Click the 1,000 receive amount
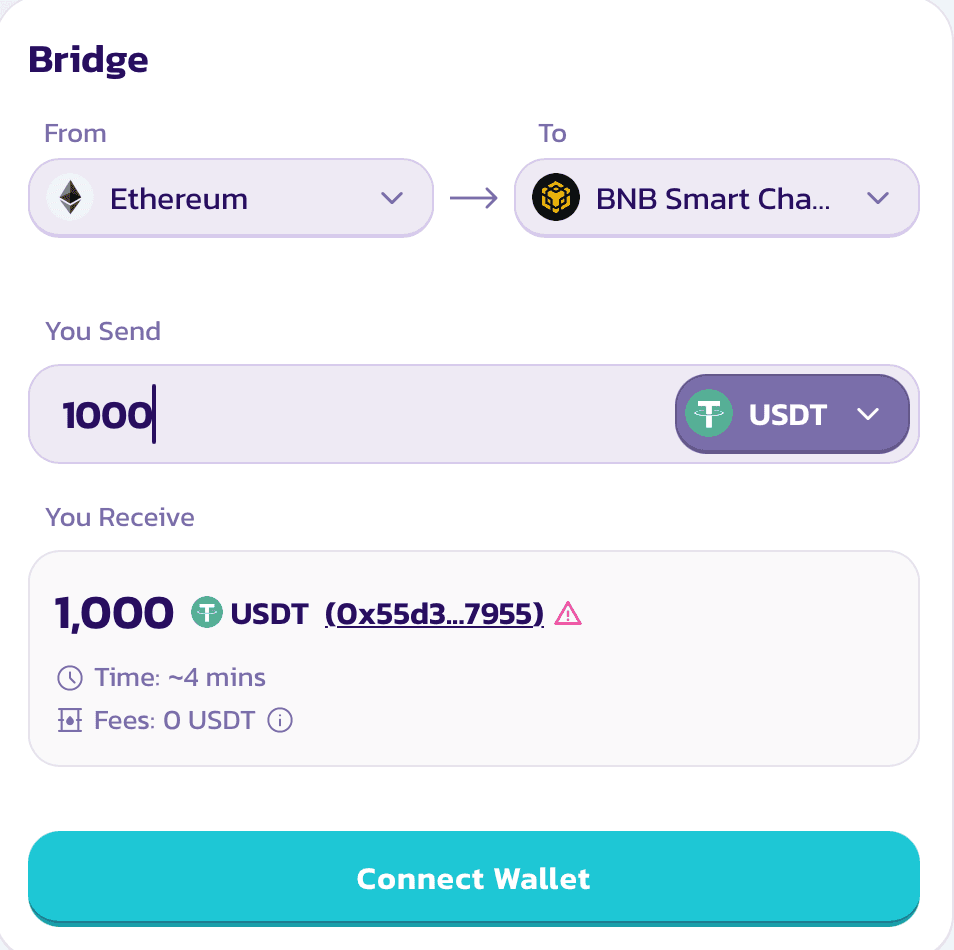954x950 pixels. click(x=114, y=612)
